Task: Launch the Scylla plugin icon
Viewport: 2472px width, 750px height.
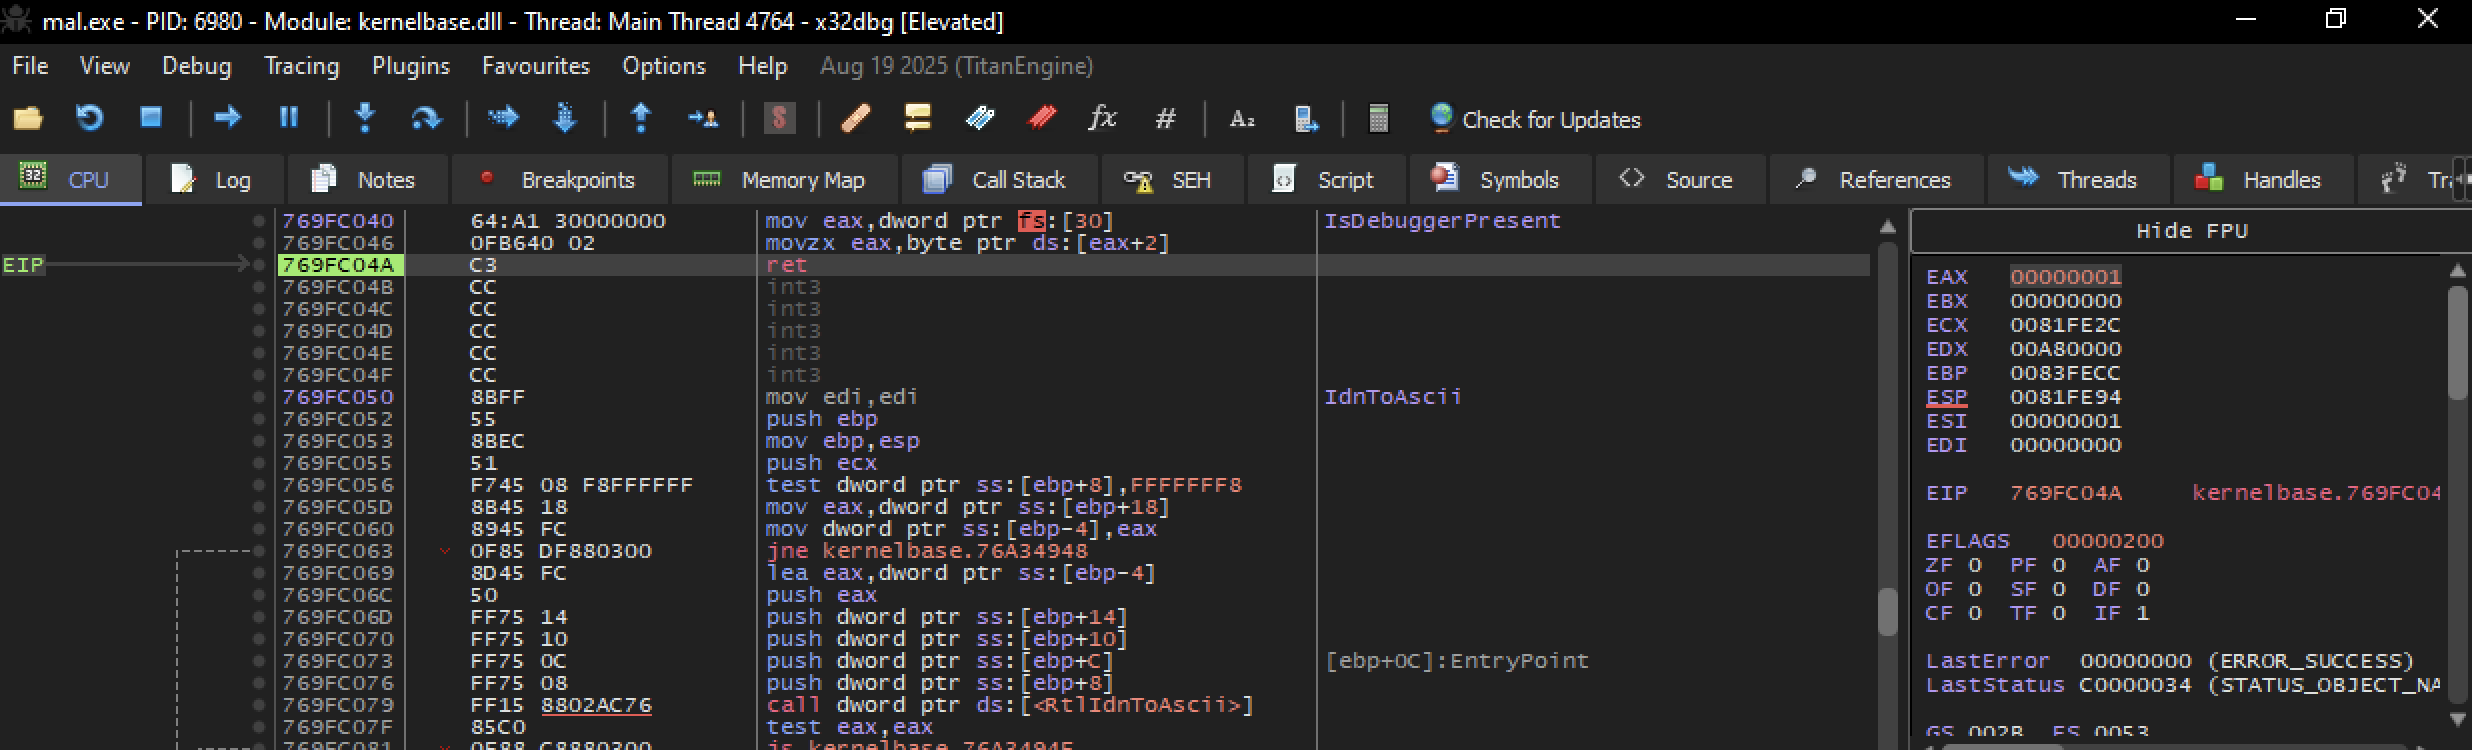Action: (x=779, y=118)
